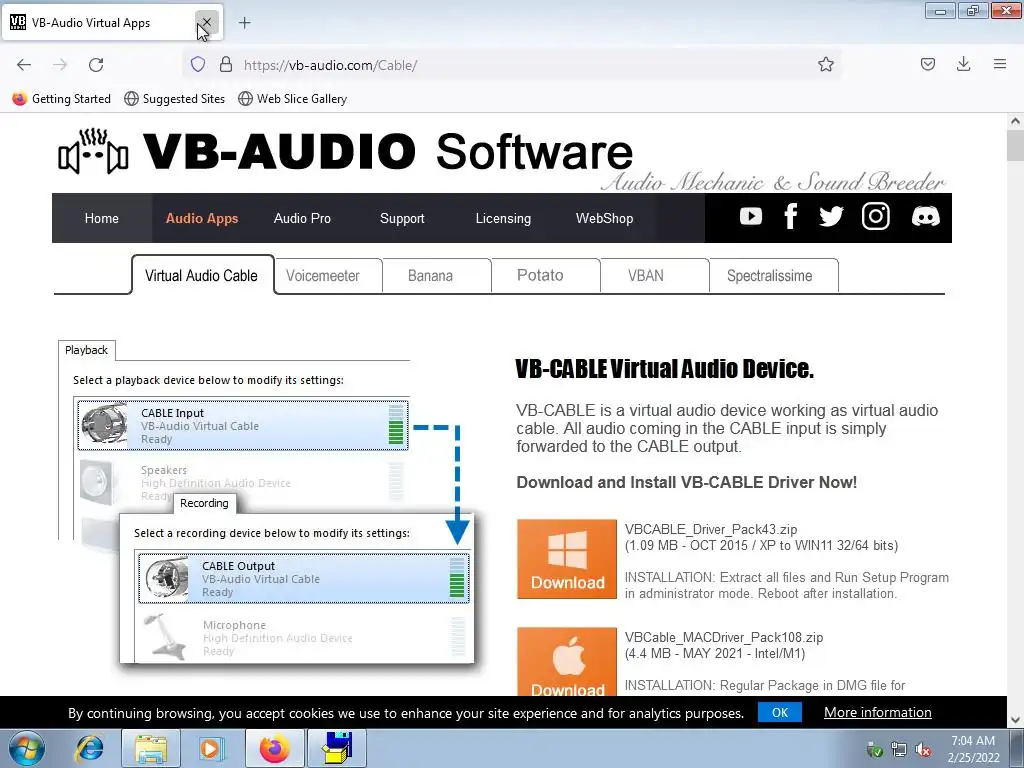This screenshot has height=768, width=1024.
Task: Click the VB-Audio speaker logo
Action: [93, 152]
